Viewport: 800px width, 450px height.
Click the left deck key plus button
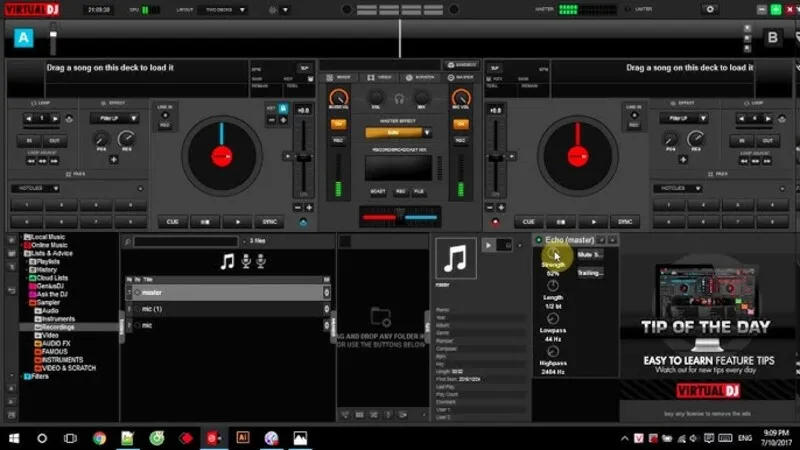284,120
